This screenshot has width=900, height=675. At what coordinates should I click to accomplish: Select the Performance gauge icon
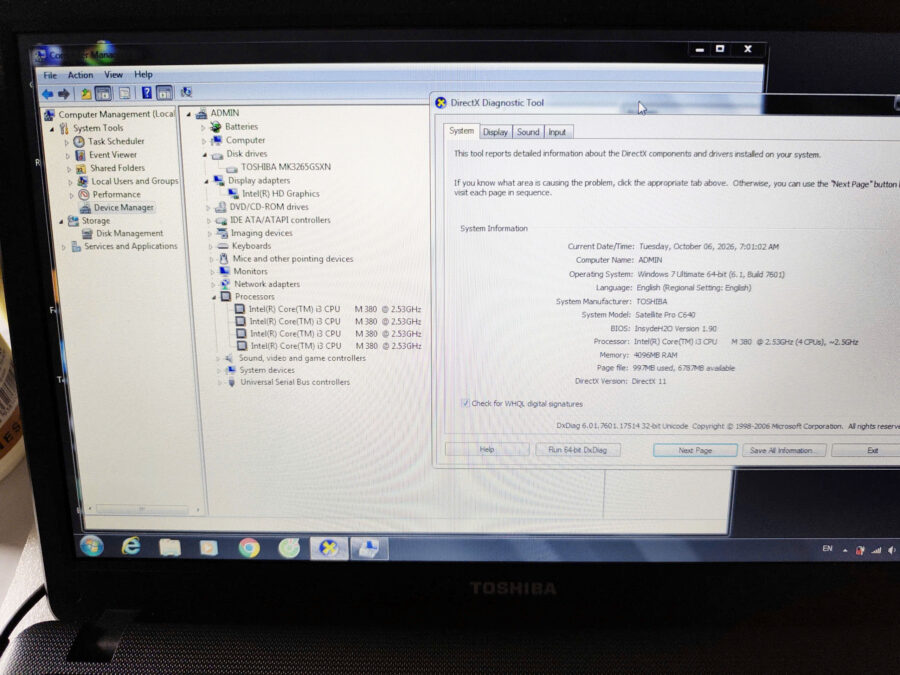(84, 195)
